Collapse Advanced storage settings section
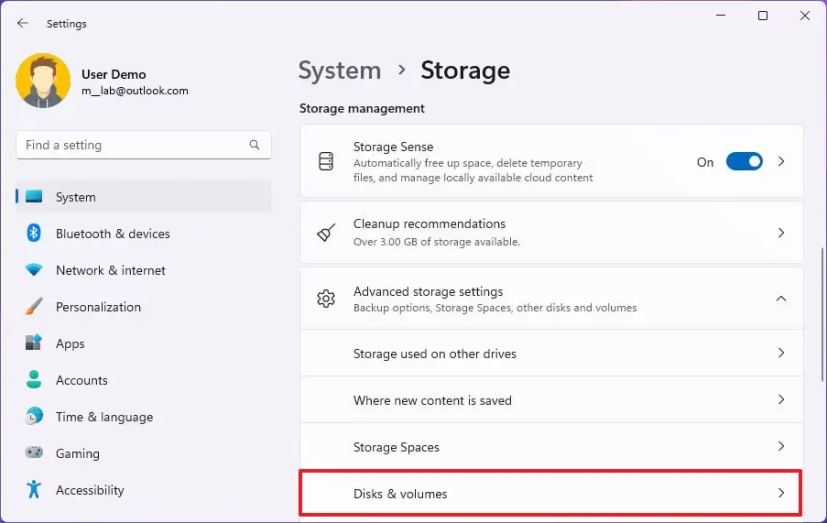 [x=781, y=298]
